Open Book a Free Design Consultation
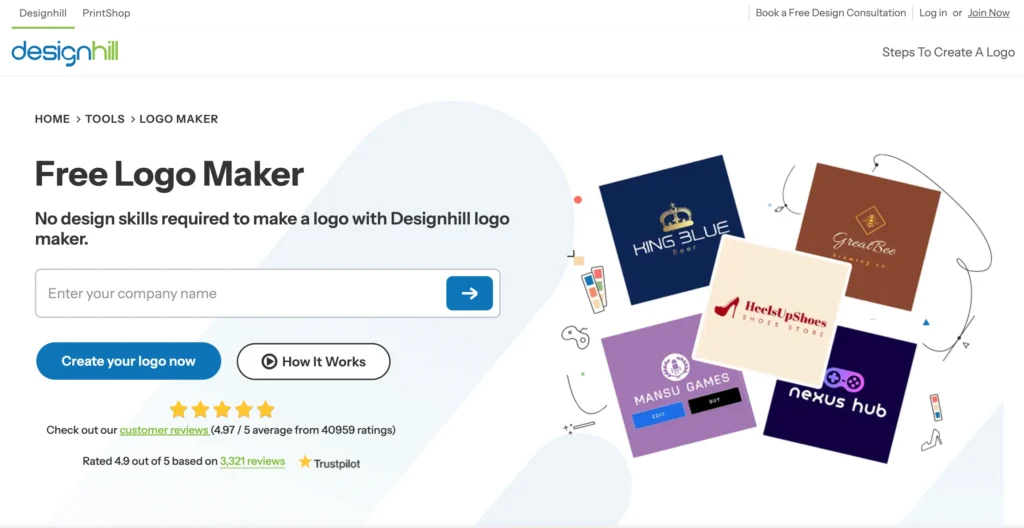Viewport: 1024px width, 528px height. click(x=831, y=12)
